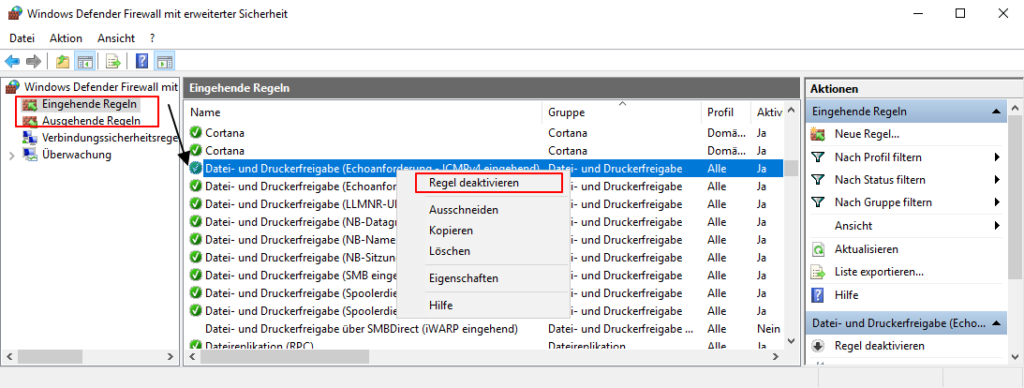Click the blue help toolbar icon
This screenshot has height=388, width=1024.
pos(142,61)
